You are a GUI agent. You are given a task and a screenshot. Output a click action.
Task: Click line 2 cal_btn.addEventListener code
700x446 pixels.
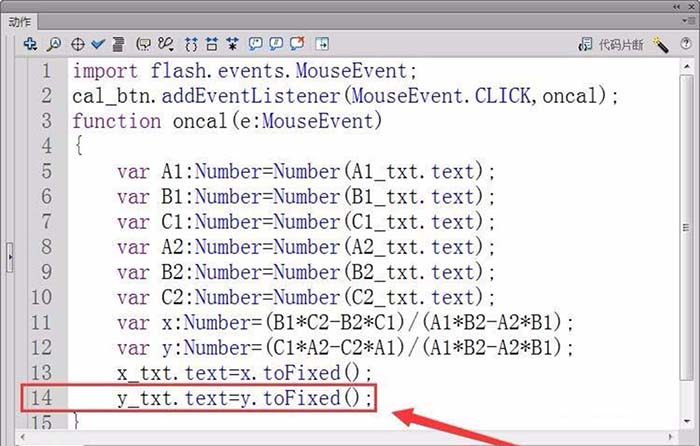pos(345,96)
